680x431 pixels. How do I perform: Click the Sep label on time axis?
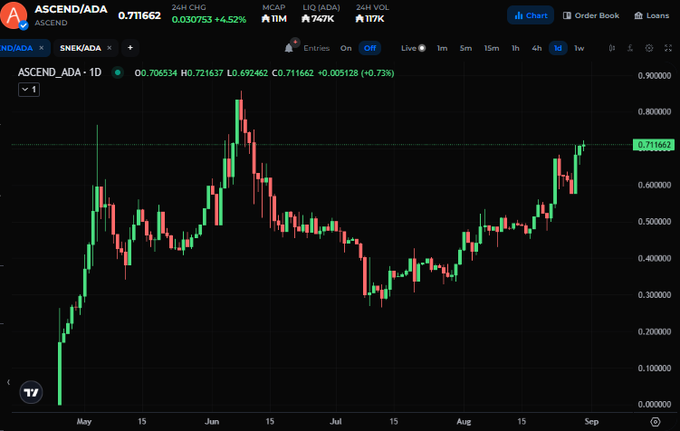591,421
